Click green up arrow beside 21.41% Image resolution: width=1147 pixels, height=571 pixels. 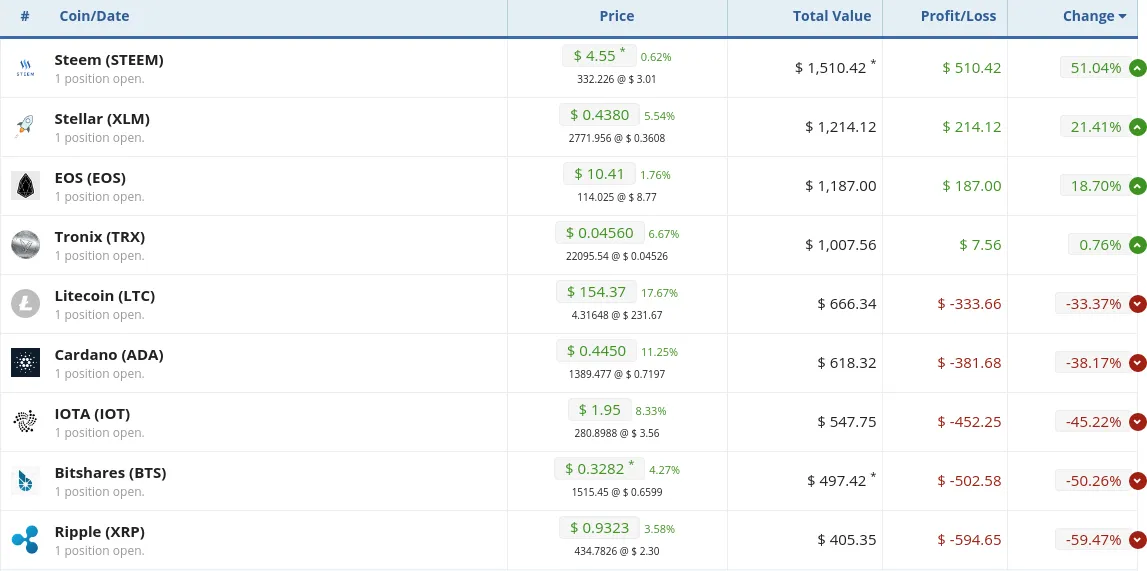coord(1137,127)
